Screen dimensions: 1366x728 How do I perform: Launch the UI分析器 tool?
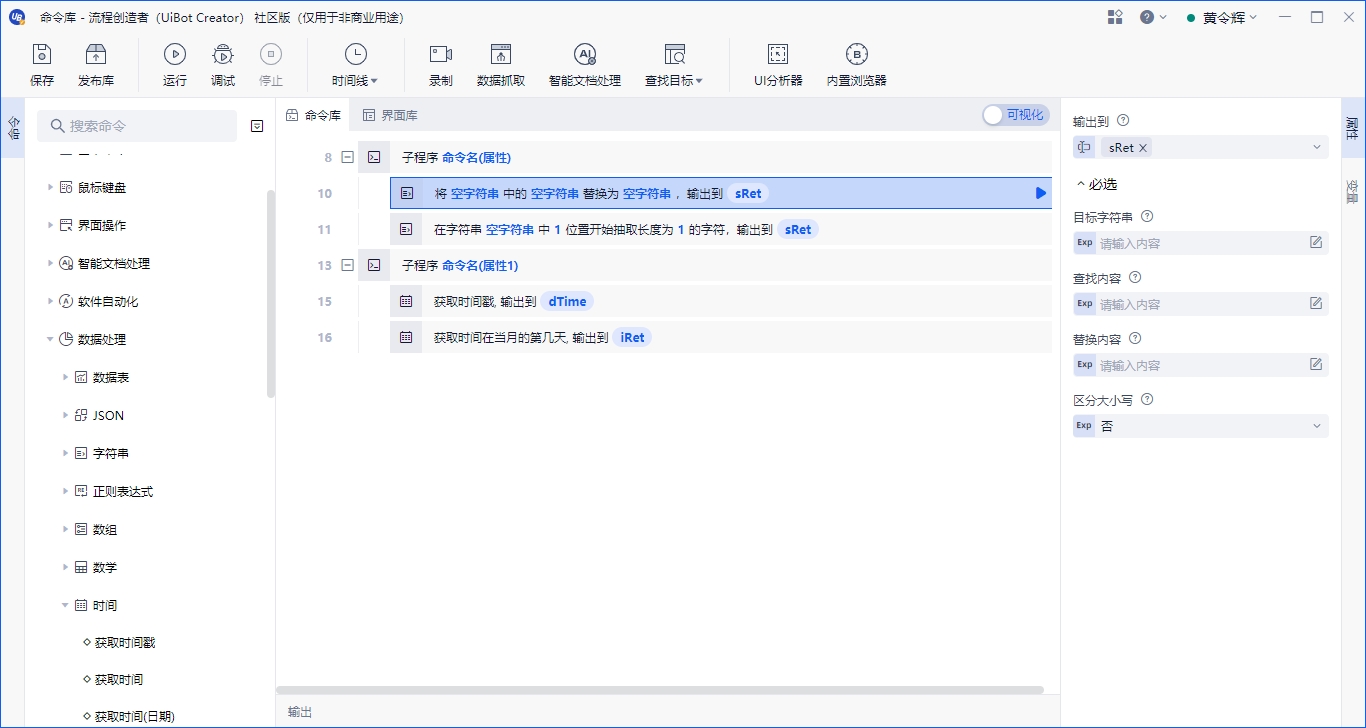[778, 65]
